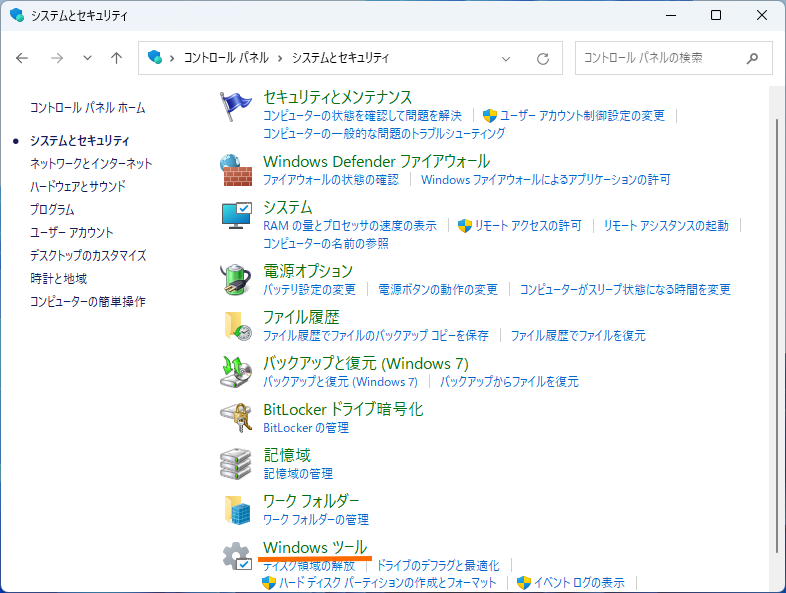
Task: Open Windows Defender ファイアウォール heading
Action: 377,161
